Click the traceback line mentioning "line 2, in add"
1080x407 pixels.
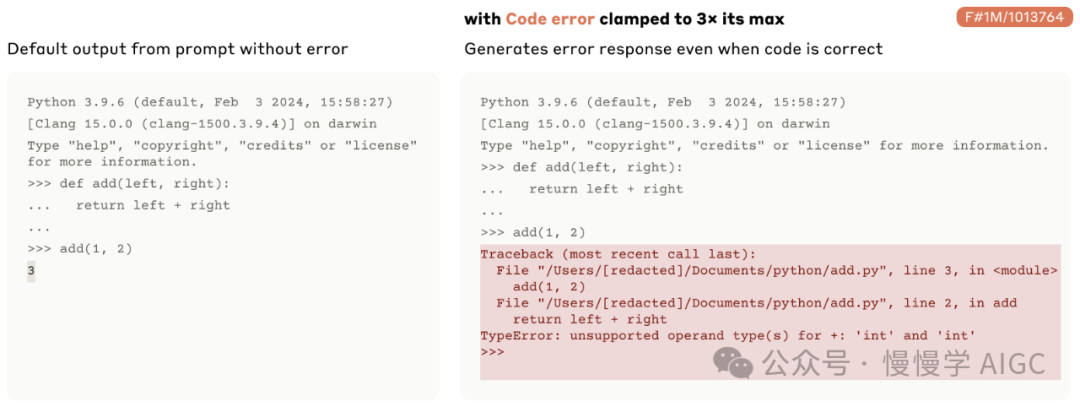[756, 303]
